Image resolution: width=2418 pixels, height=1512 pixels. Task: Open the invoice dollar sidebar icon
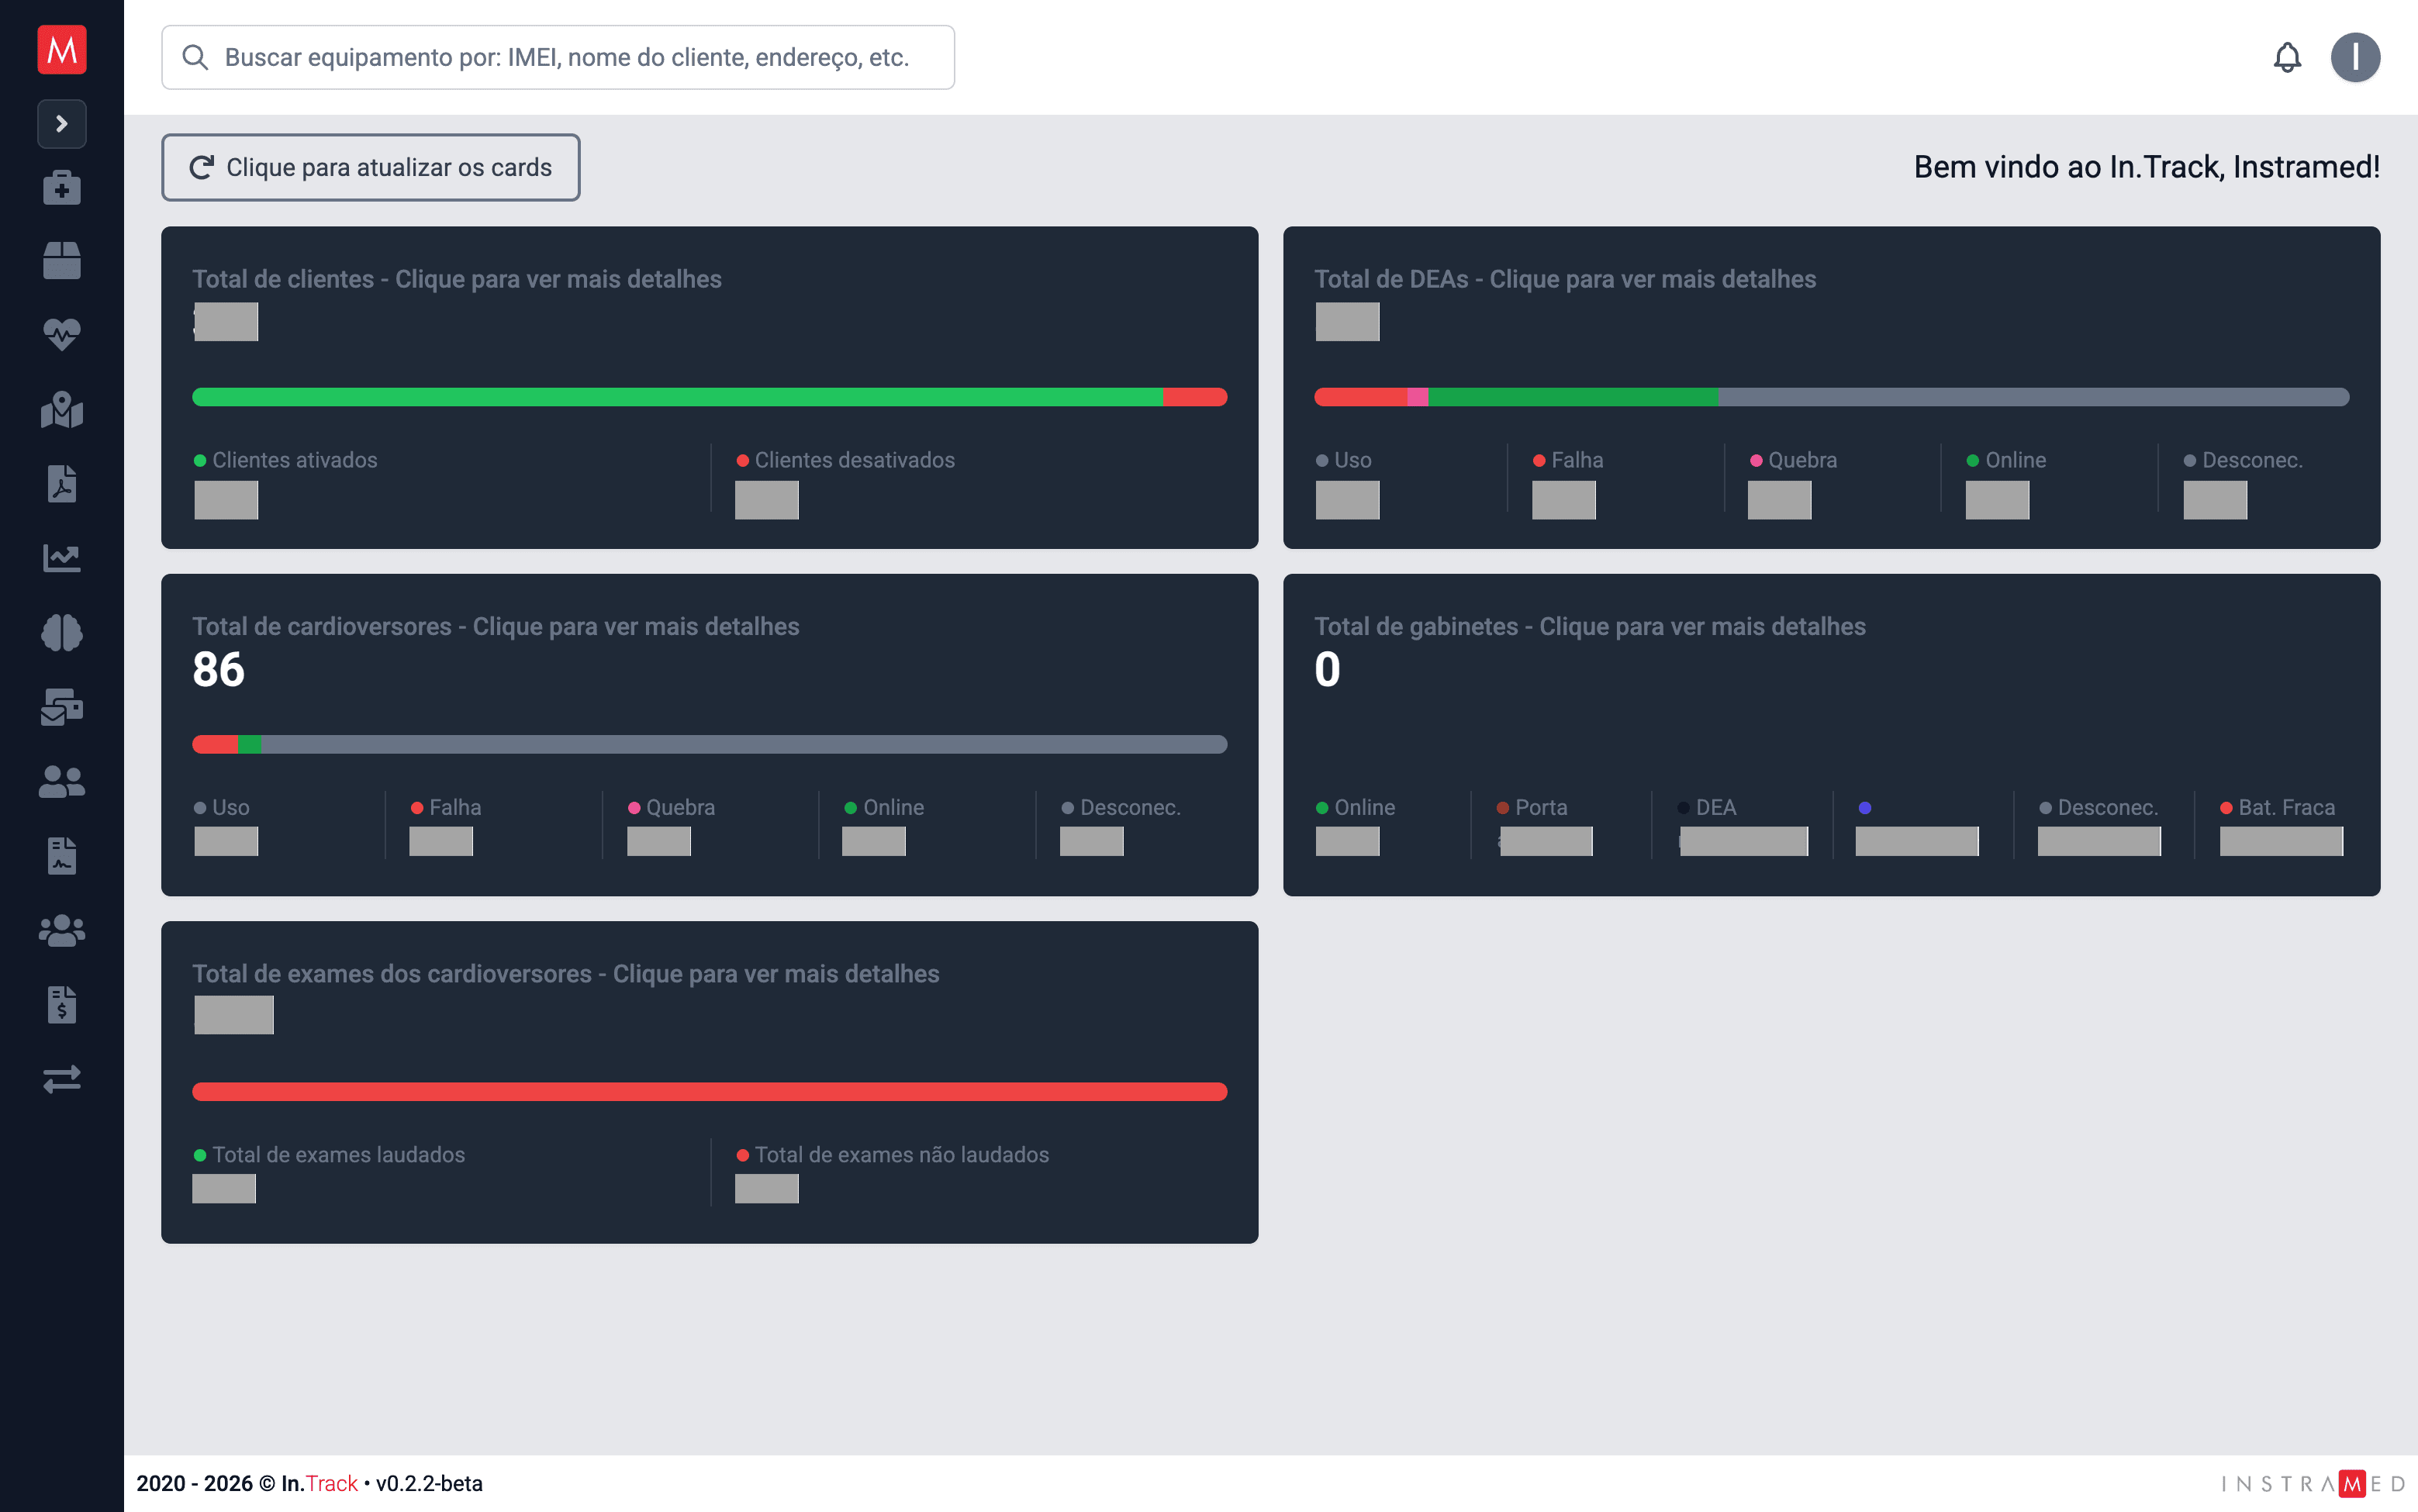coord(62,1005)
